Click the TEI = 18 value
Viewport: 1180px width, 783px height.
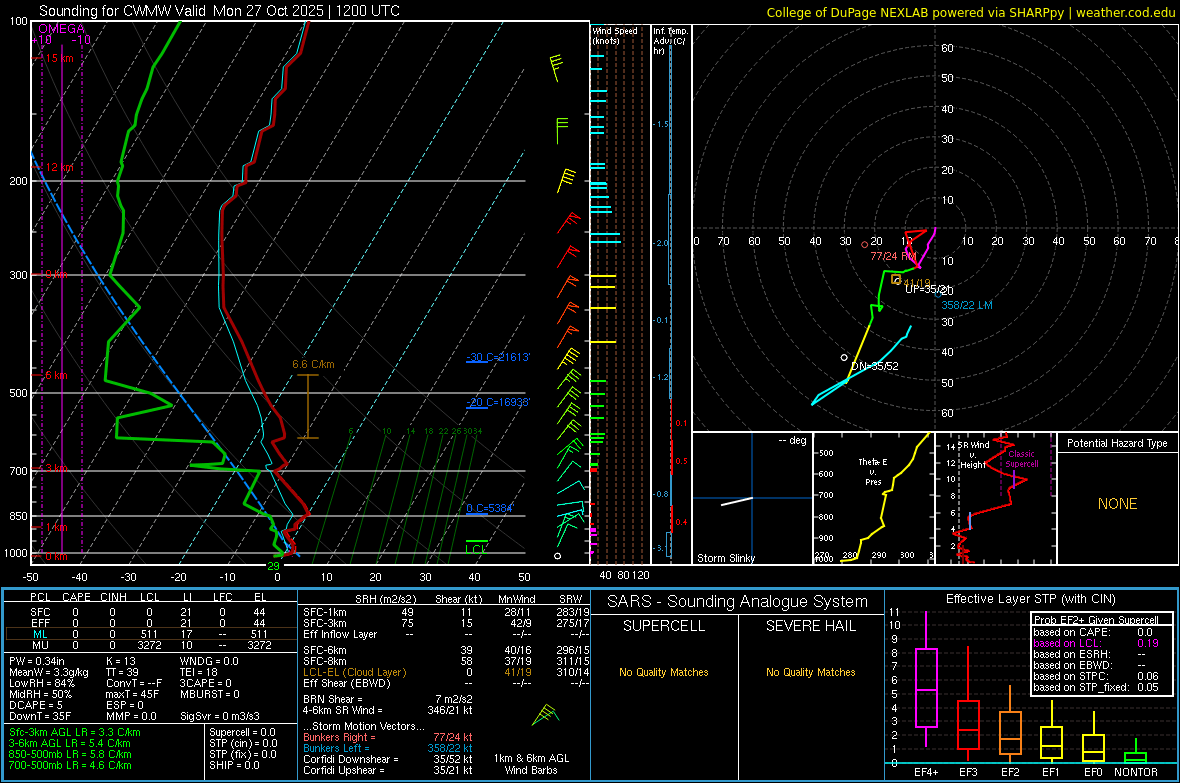click(x=199, y=672)
